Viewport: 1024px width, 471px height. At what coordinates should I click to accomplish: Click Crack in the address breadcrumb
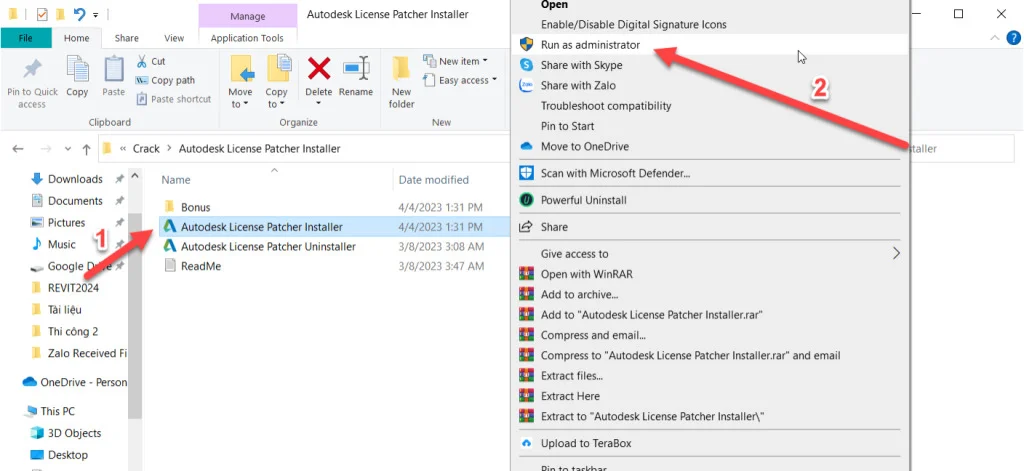click(x=146, y=148)
